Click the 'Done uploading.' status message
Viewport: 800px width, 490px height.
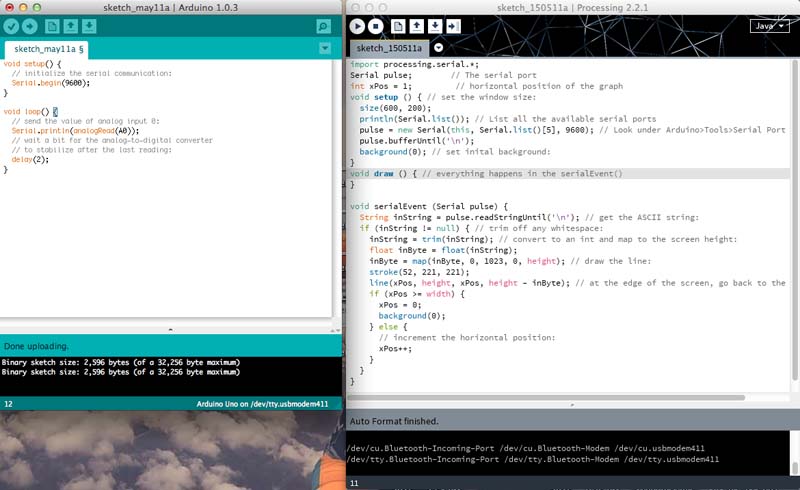click(36, 346)
